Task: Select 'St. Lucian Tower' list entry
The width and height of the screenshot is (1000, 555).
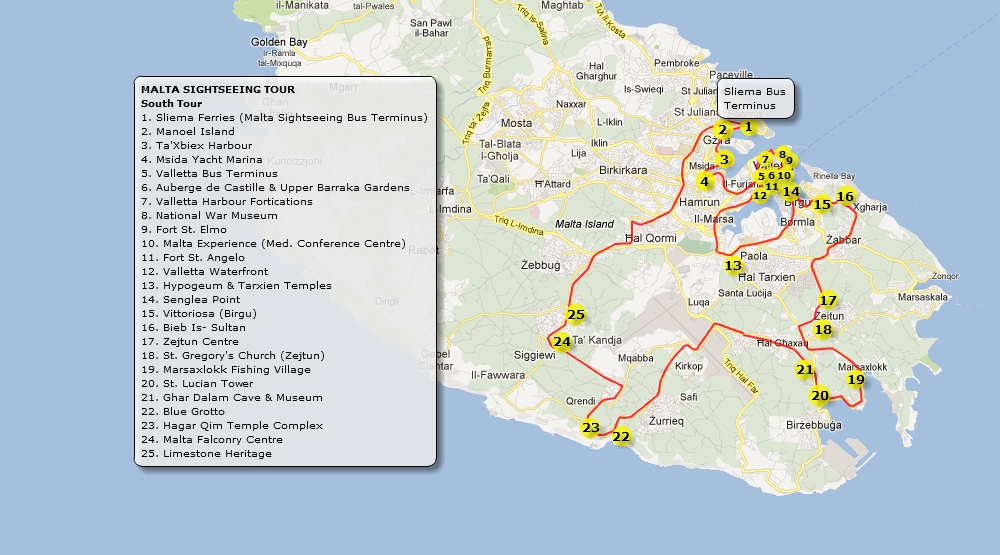Action: click(197, 384)
